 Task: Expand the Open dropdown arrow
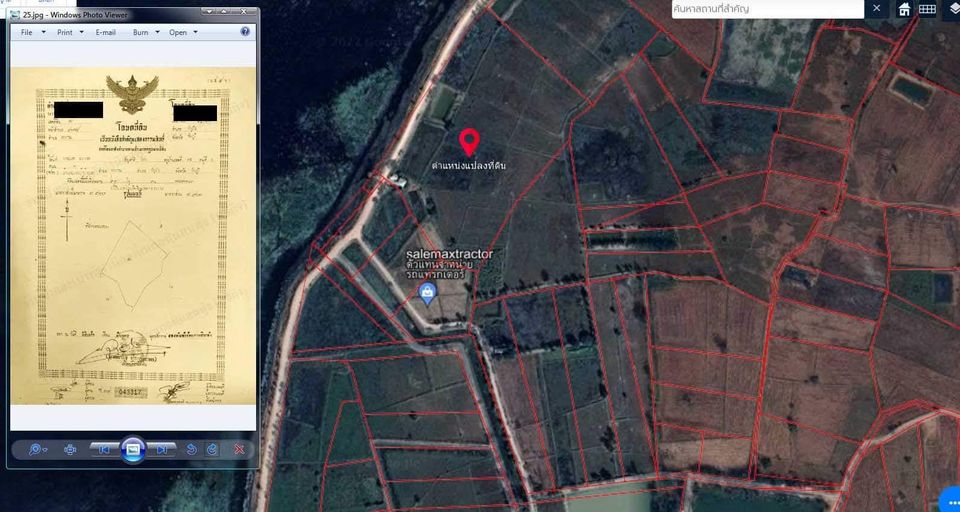click(195, 32)
